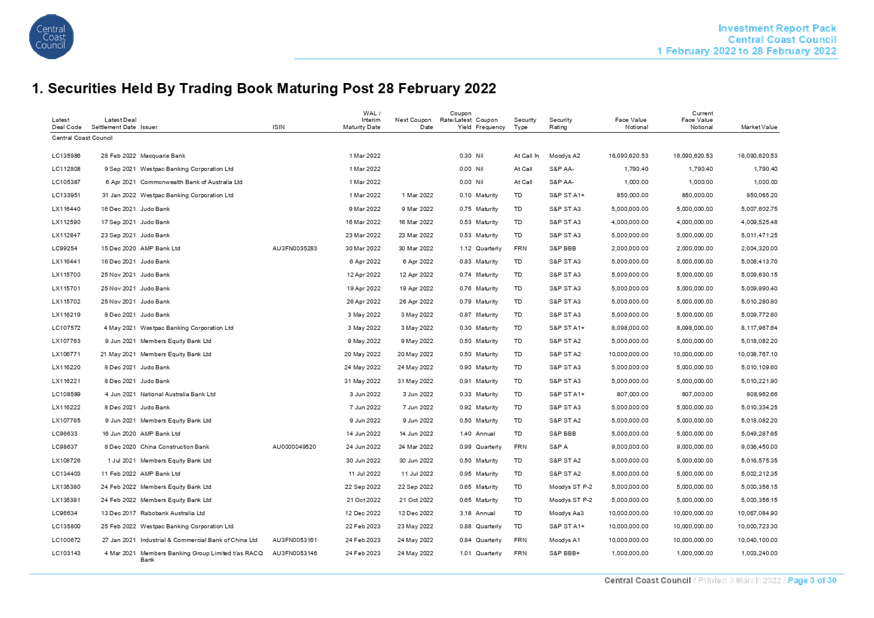The width and height of the screenshot is (874, 618).
Task: Select the first data row's deal code
Action: click(x=65, y=156)
